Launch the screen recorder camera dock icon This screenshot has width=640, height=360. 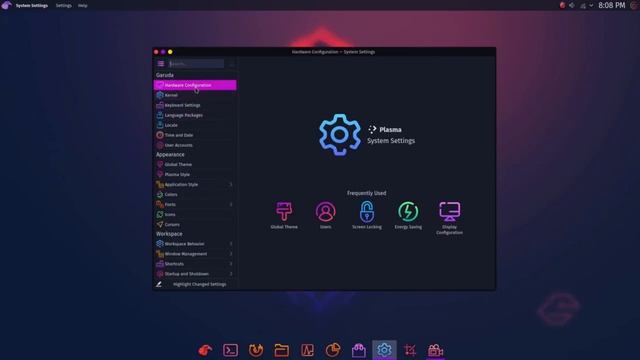point(436,350)
